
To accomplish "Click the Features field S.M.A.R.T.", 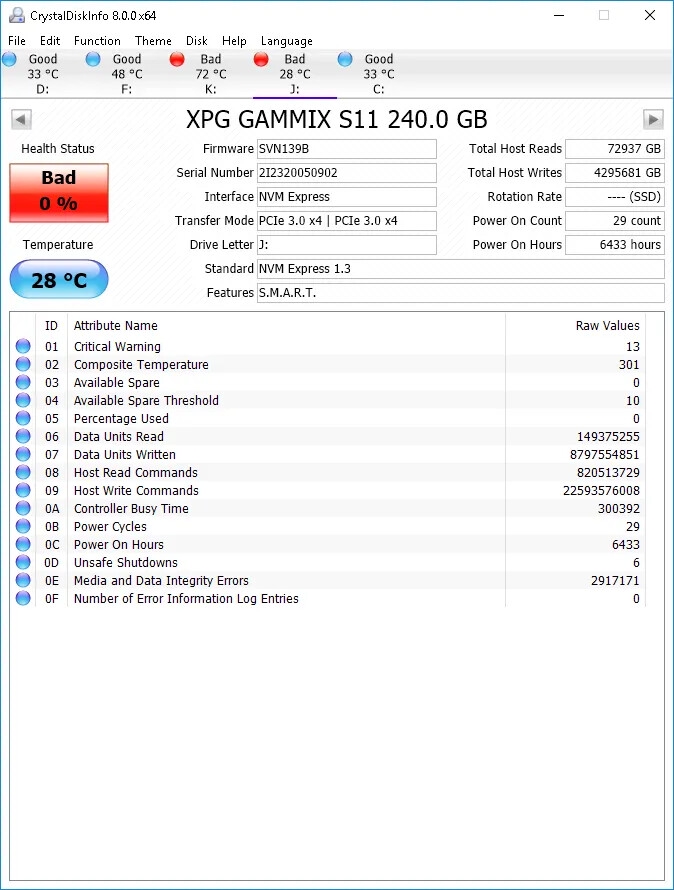I will [x=461, y=293].
